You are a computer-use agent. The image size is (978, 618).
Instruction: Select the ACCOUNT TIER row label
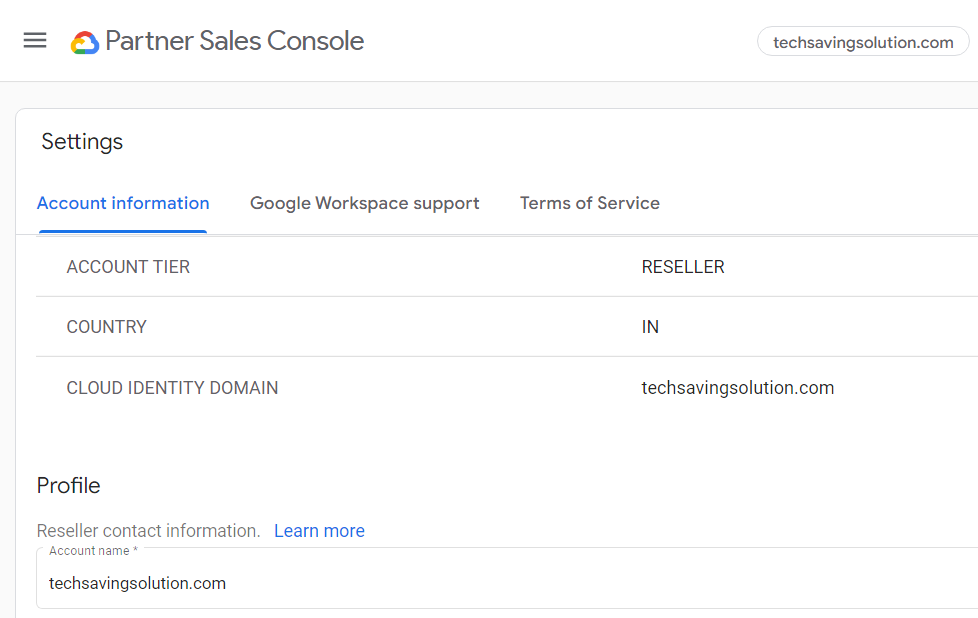pyautogui.click(x=128, y=267)
